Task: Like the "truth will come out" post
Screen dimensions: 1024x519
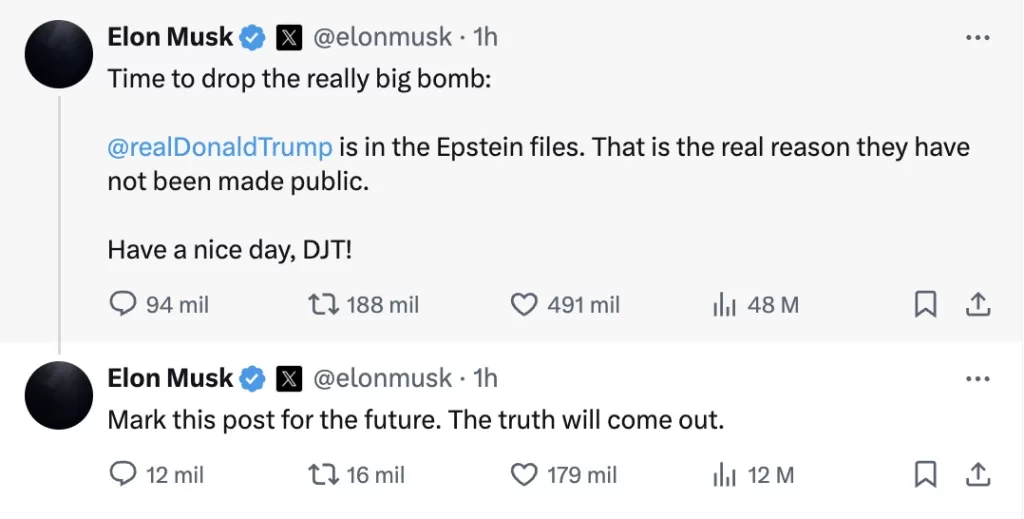Action: click(524, 475)
